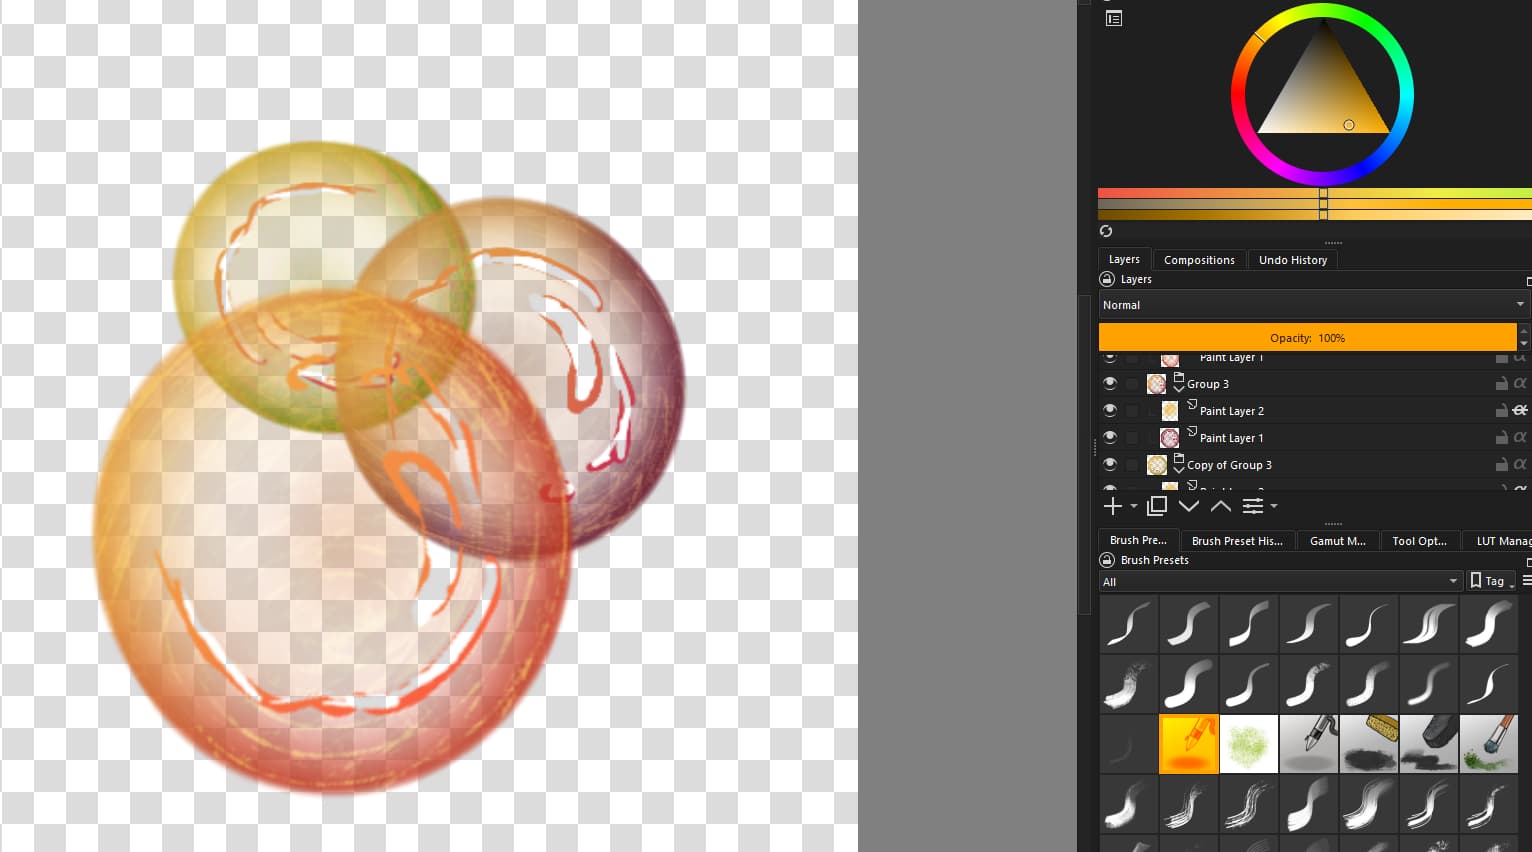Click the folder icon on Group 3
This screenshot has width=1532, height=852.
[1179, 377]
